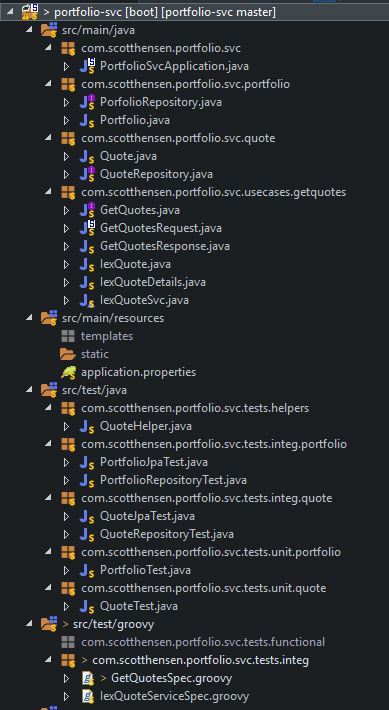Collapse the src/test/groovy folder
The height and width of the screenshot is (710, 389).
[29, 624]
